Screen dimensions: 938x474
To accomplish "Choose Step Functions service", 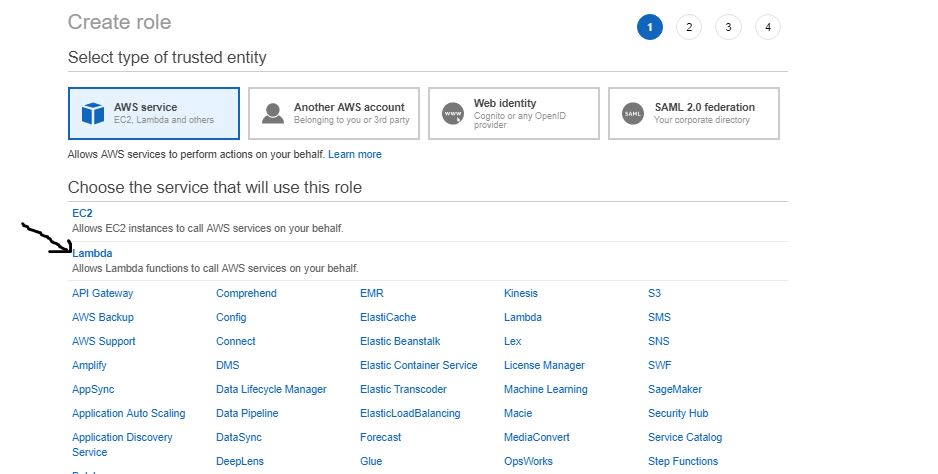I will (x=683, y=461).
